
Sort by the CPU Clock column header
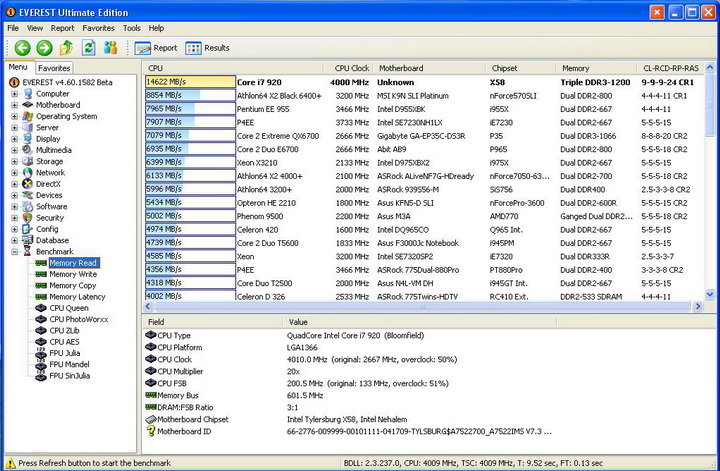tap(348, 68)
